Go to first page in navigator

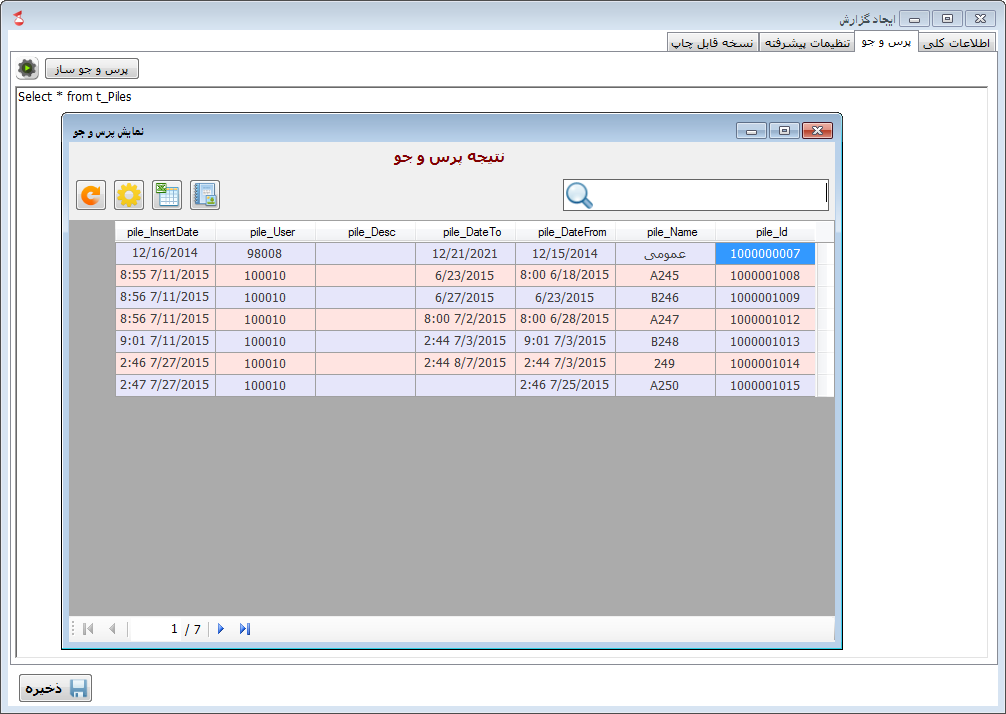(89, 629)
